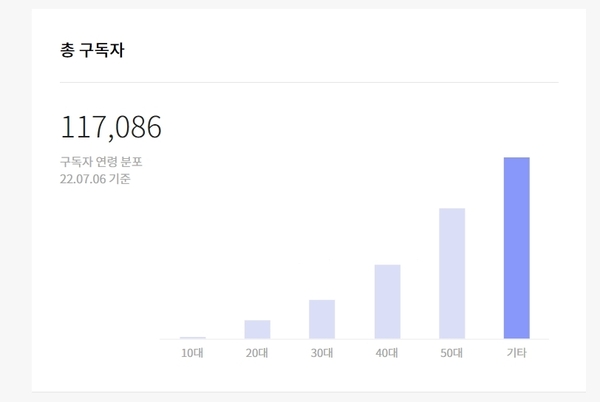Click the chart baseline axis
Image resolution: width=600 pixels, height=402 pixels.
point(354,339)
